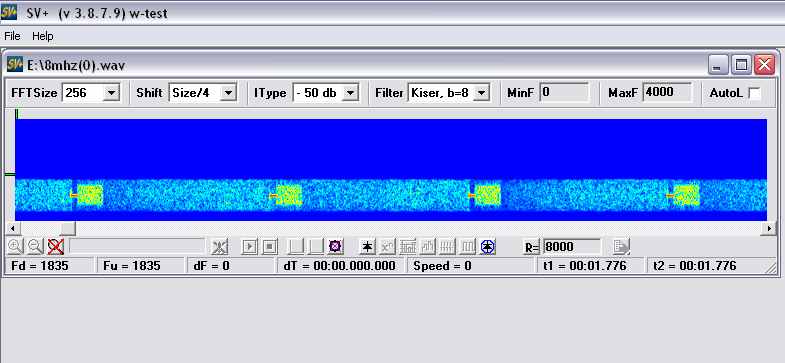The width and height of the screenshot is (785, 363).
Task: Click the zoom in magnifier icon
Action: pos(16,246)
